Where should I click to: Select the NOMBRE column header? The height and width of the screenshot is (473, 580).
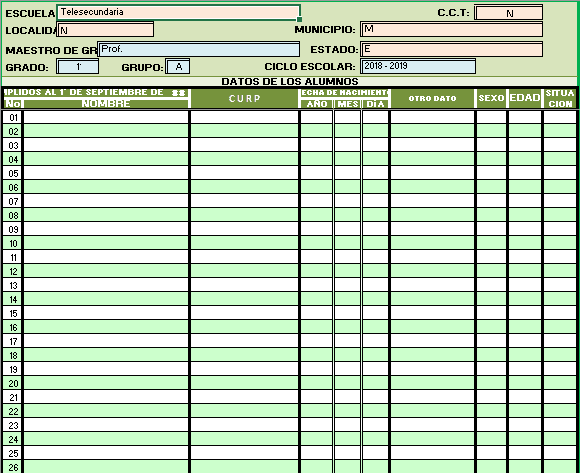point(106,104)
